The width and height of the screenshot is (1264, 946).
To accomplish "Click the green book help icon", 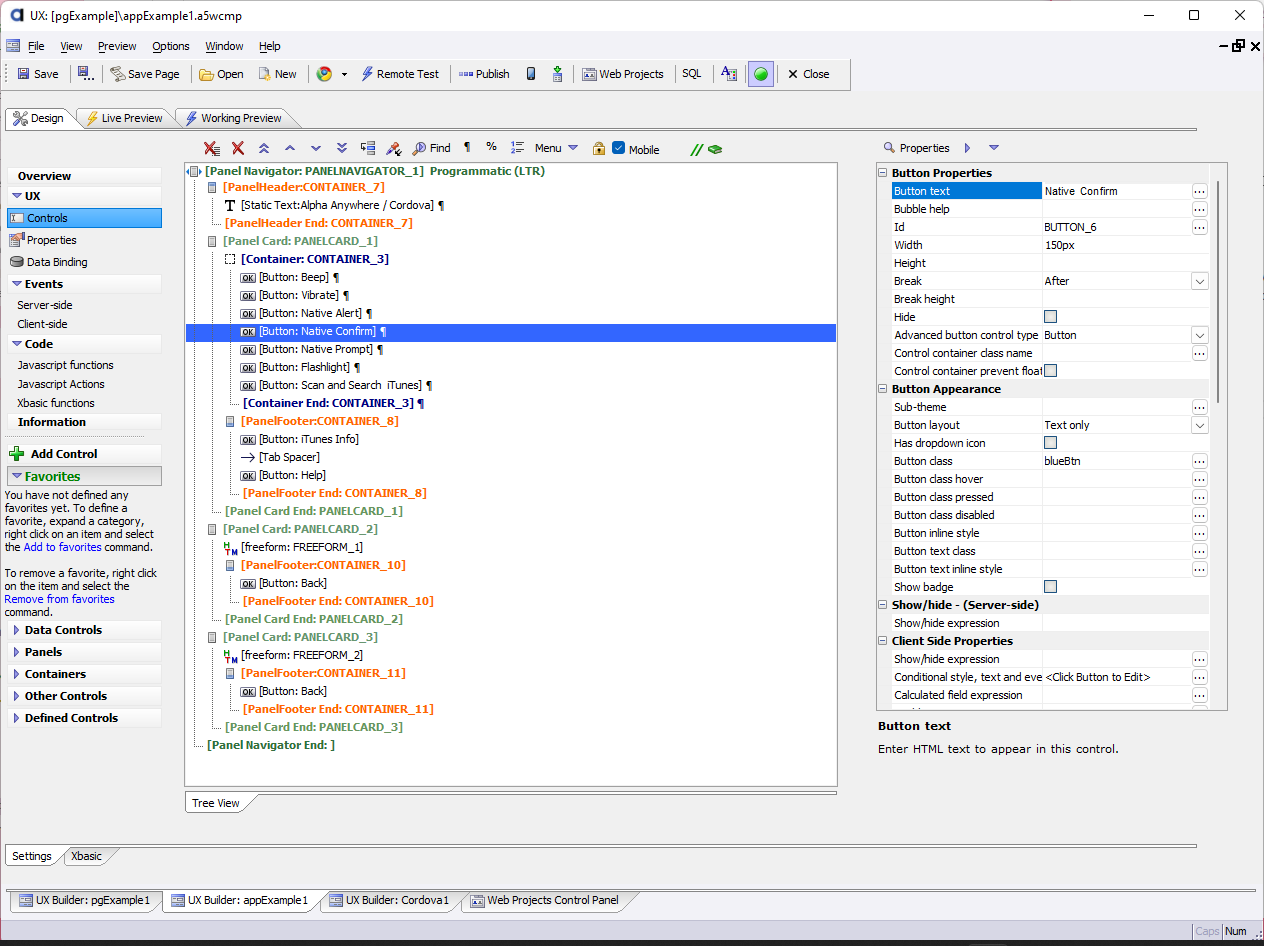I will (x=715, y=149).
